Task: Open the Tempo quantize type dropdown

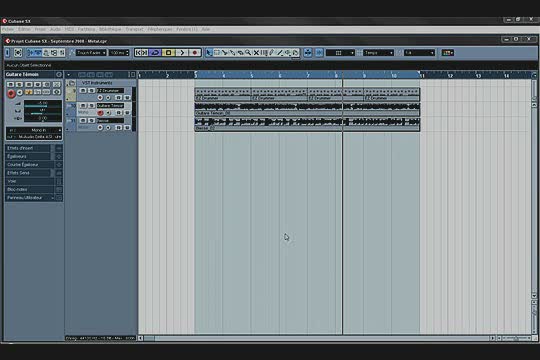Action: click(x=378, y=53)
